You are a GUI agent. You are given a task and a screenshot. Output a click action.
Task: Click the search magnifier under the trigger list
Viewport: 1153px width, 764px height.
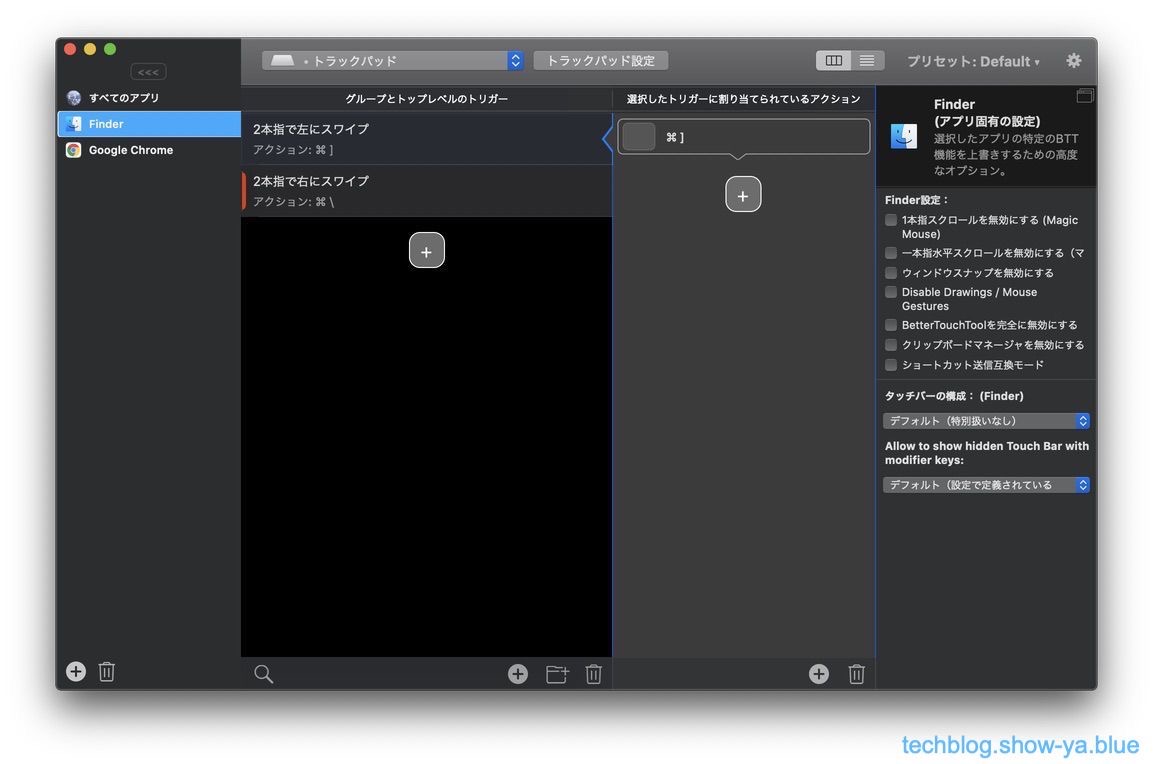(x=263, y=674)
